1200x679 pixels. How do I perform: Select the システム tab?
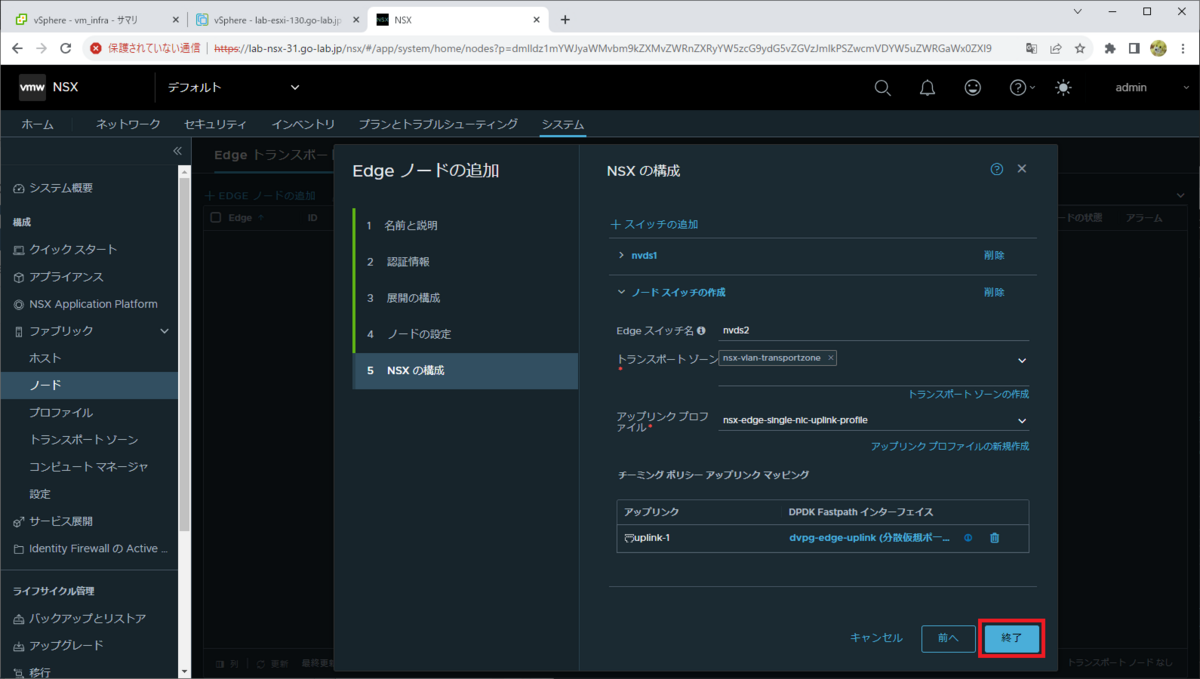[562, 125]
